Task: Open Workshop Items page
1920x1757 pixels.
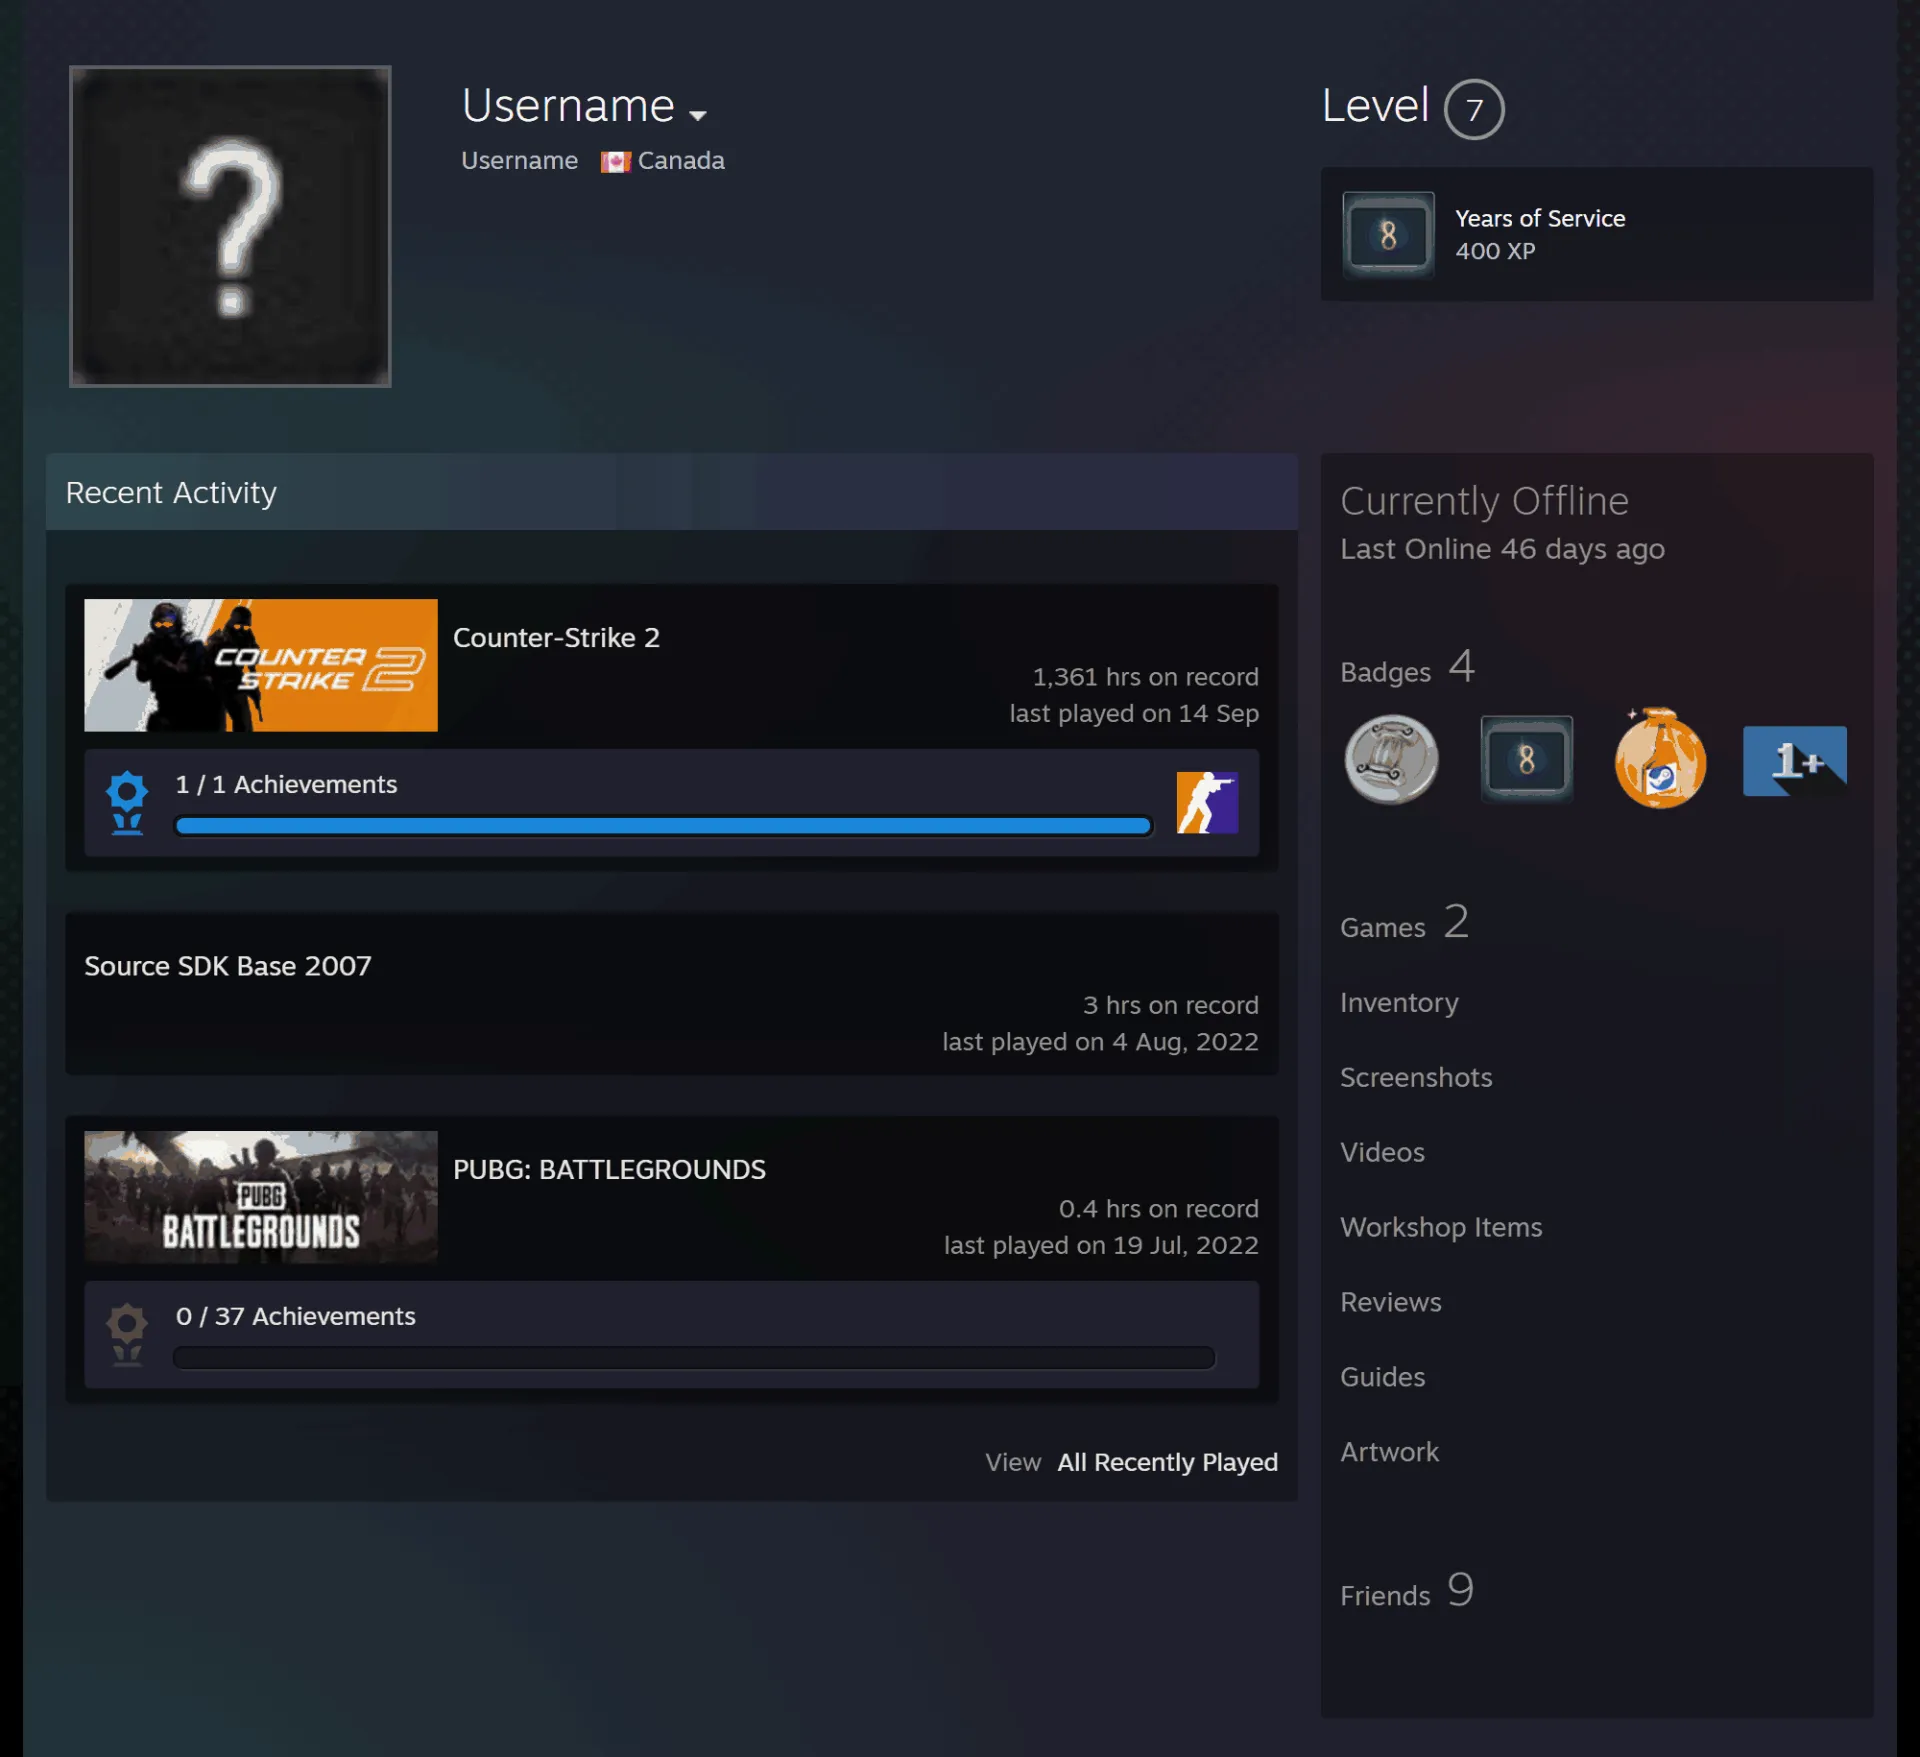Action: [x=1441, y=1227]
